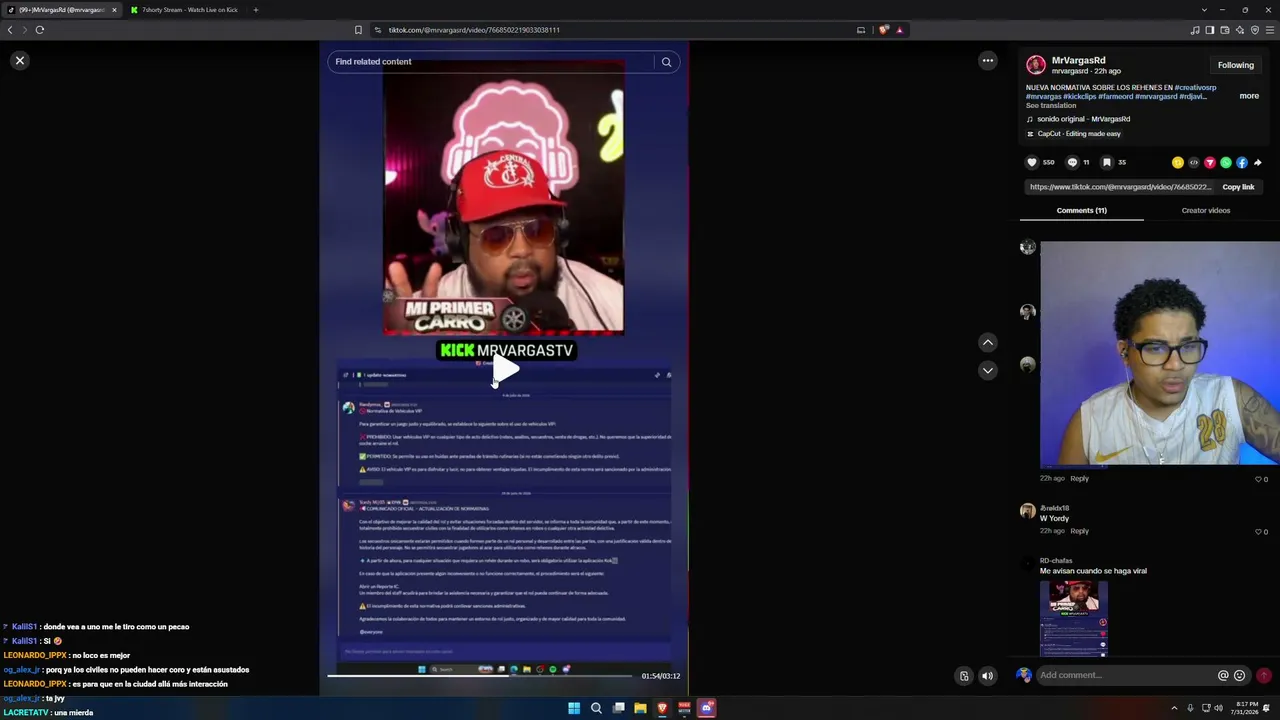Open the Brave VPN shield icon
1280x720 pixels.
pyautogui.click(x=1255, y=30)
